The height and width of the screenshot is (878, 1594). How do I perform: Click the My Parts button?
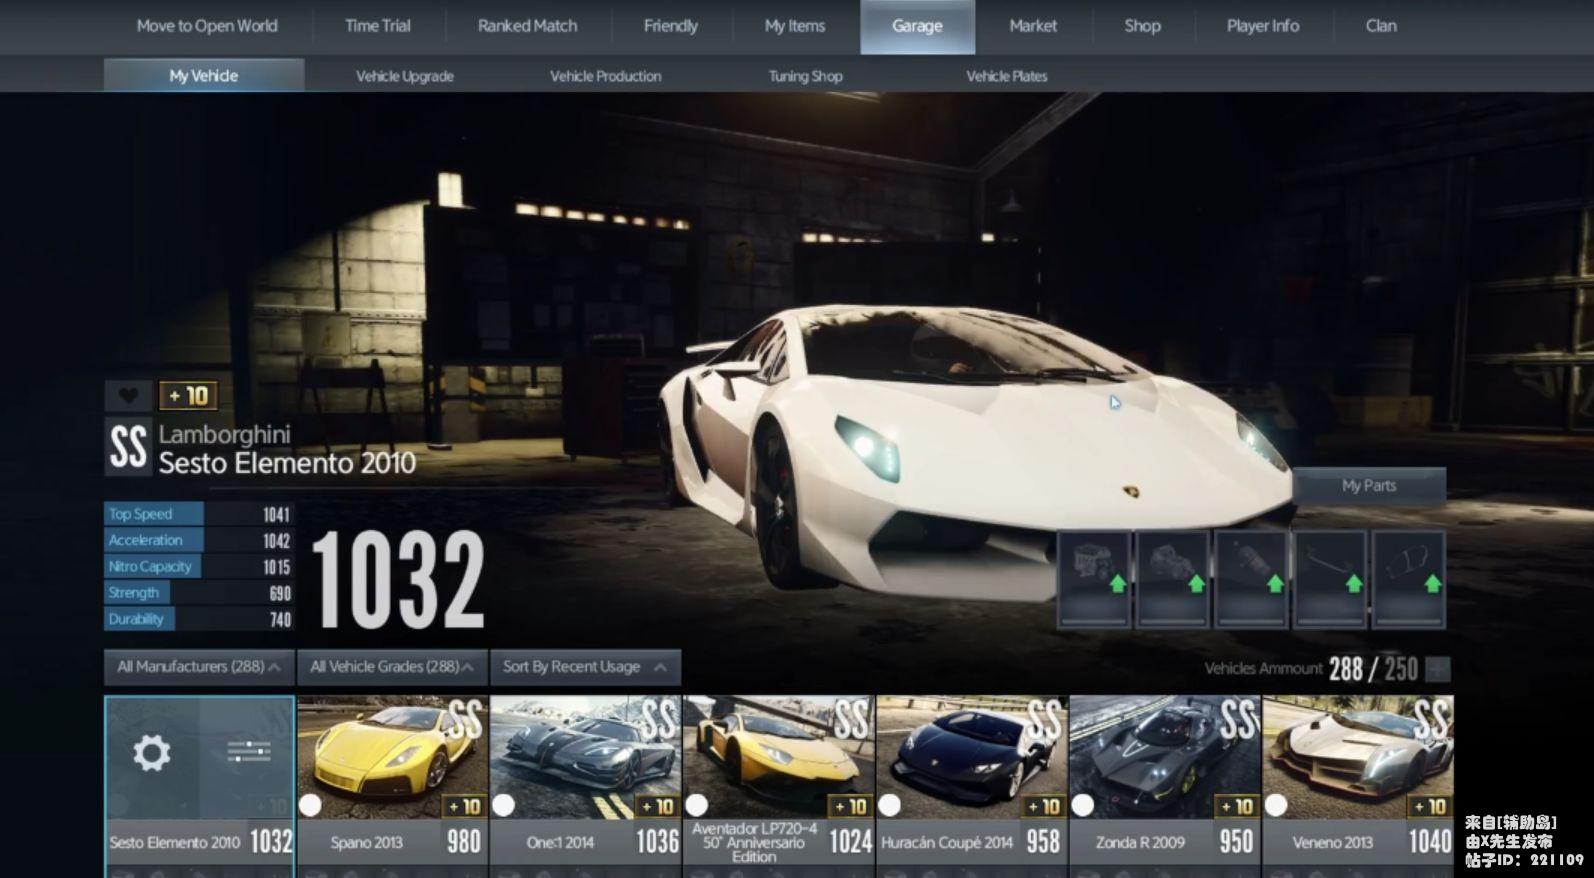click(x=1369, y=485)
